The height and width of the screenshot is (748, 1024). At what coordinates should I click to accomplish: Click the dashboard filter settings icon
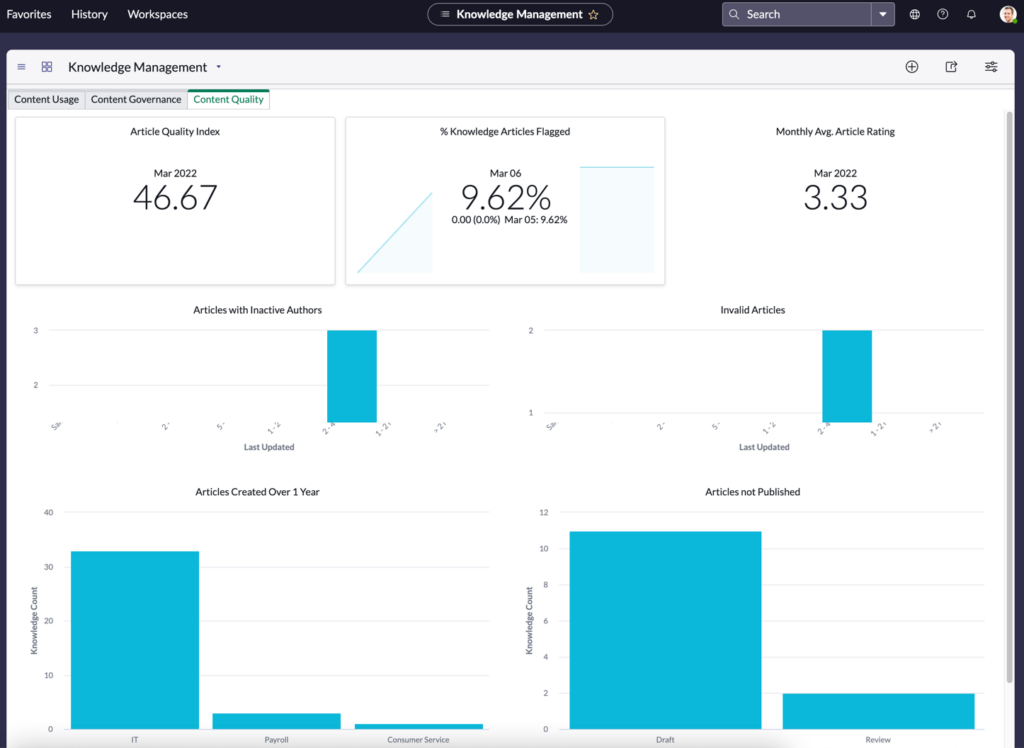990,66
